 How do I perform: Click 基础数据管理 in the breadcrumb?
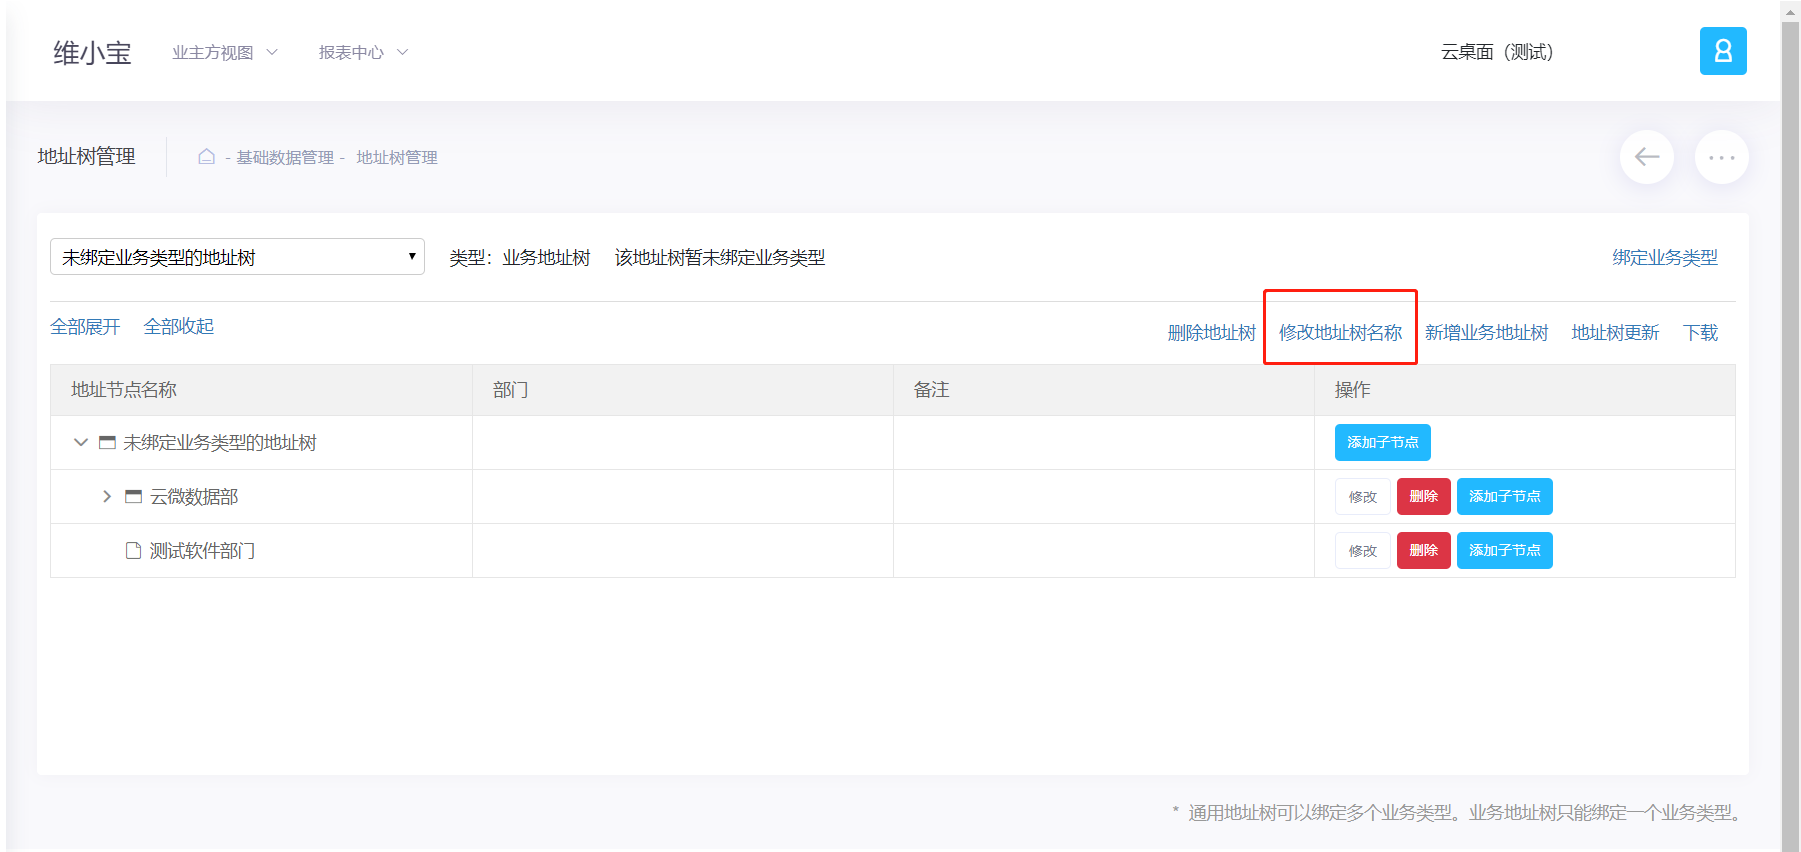coord(285,157)
